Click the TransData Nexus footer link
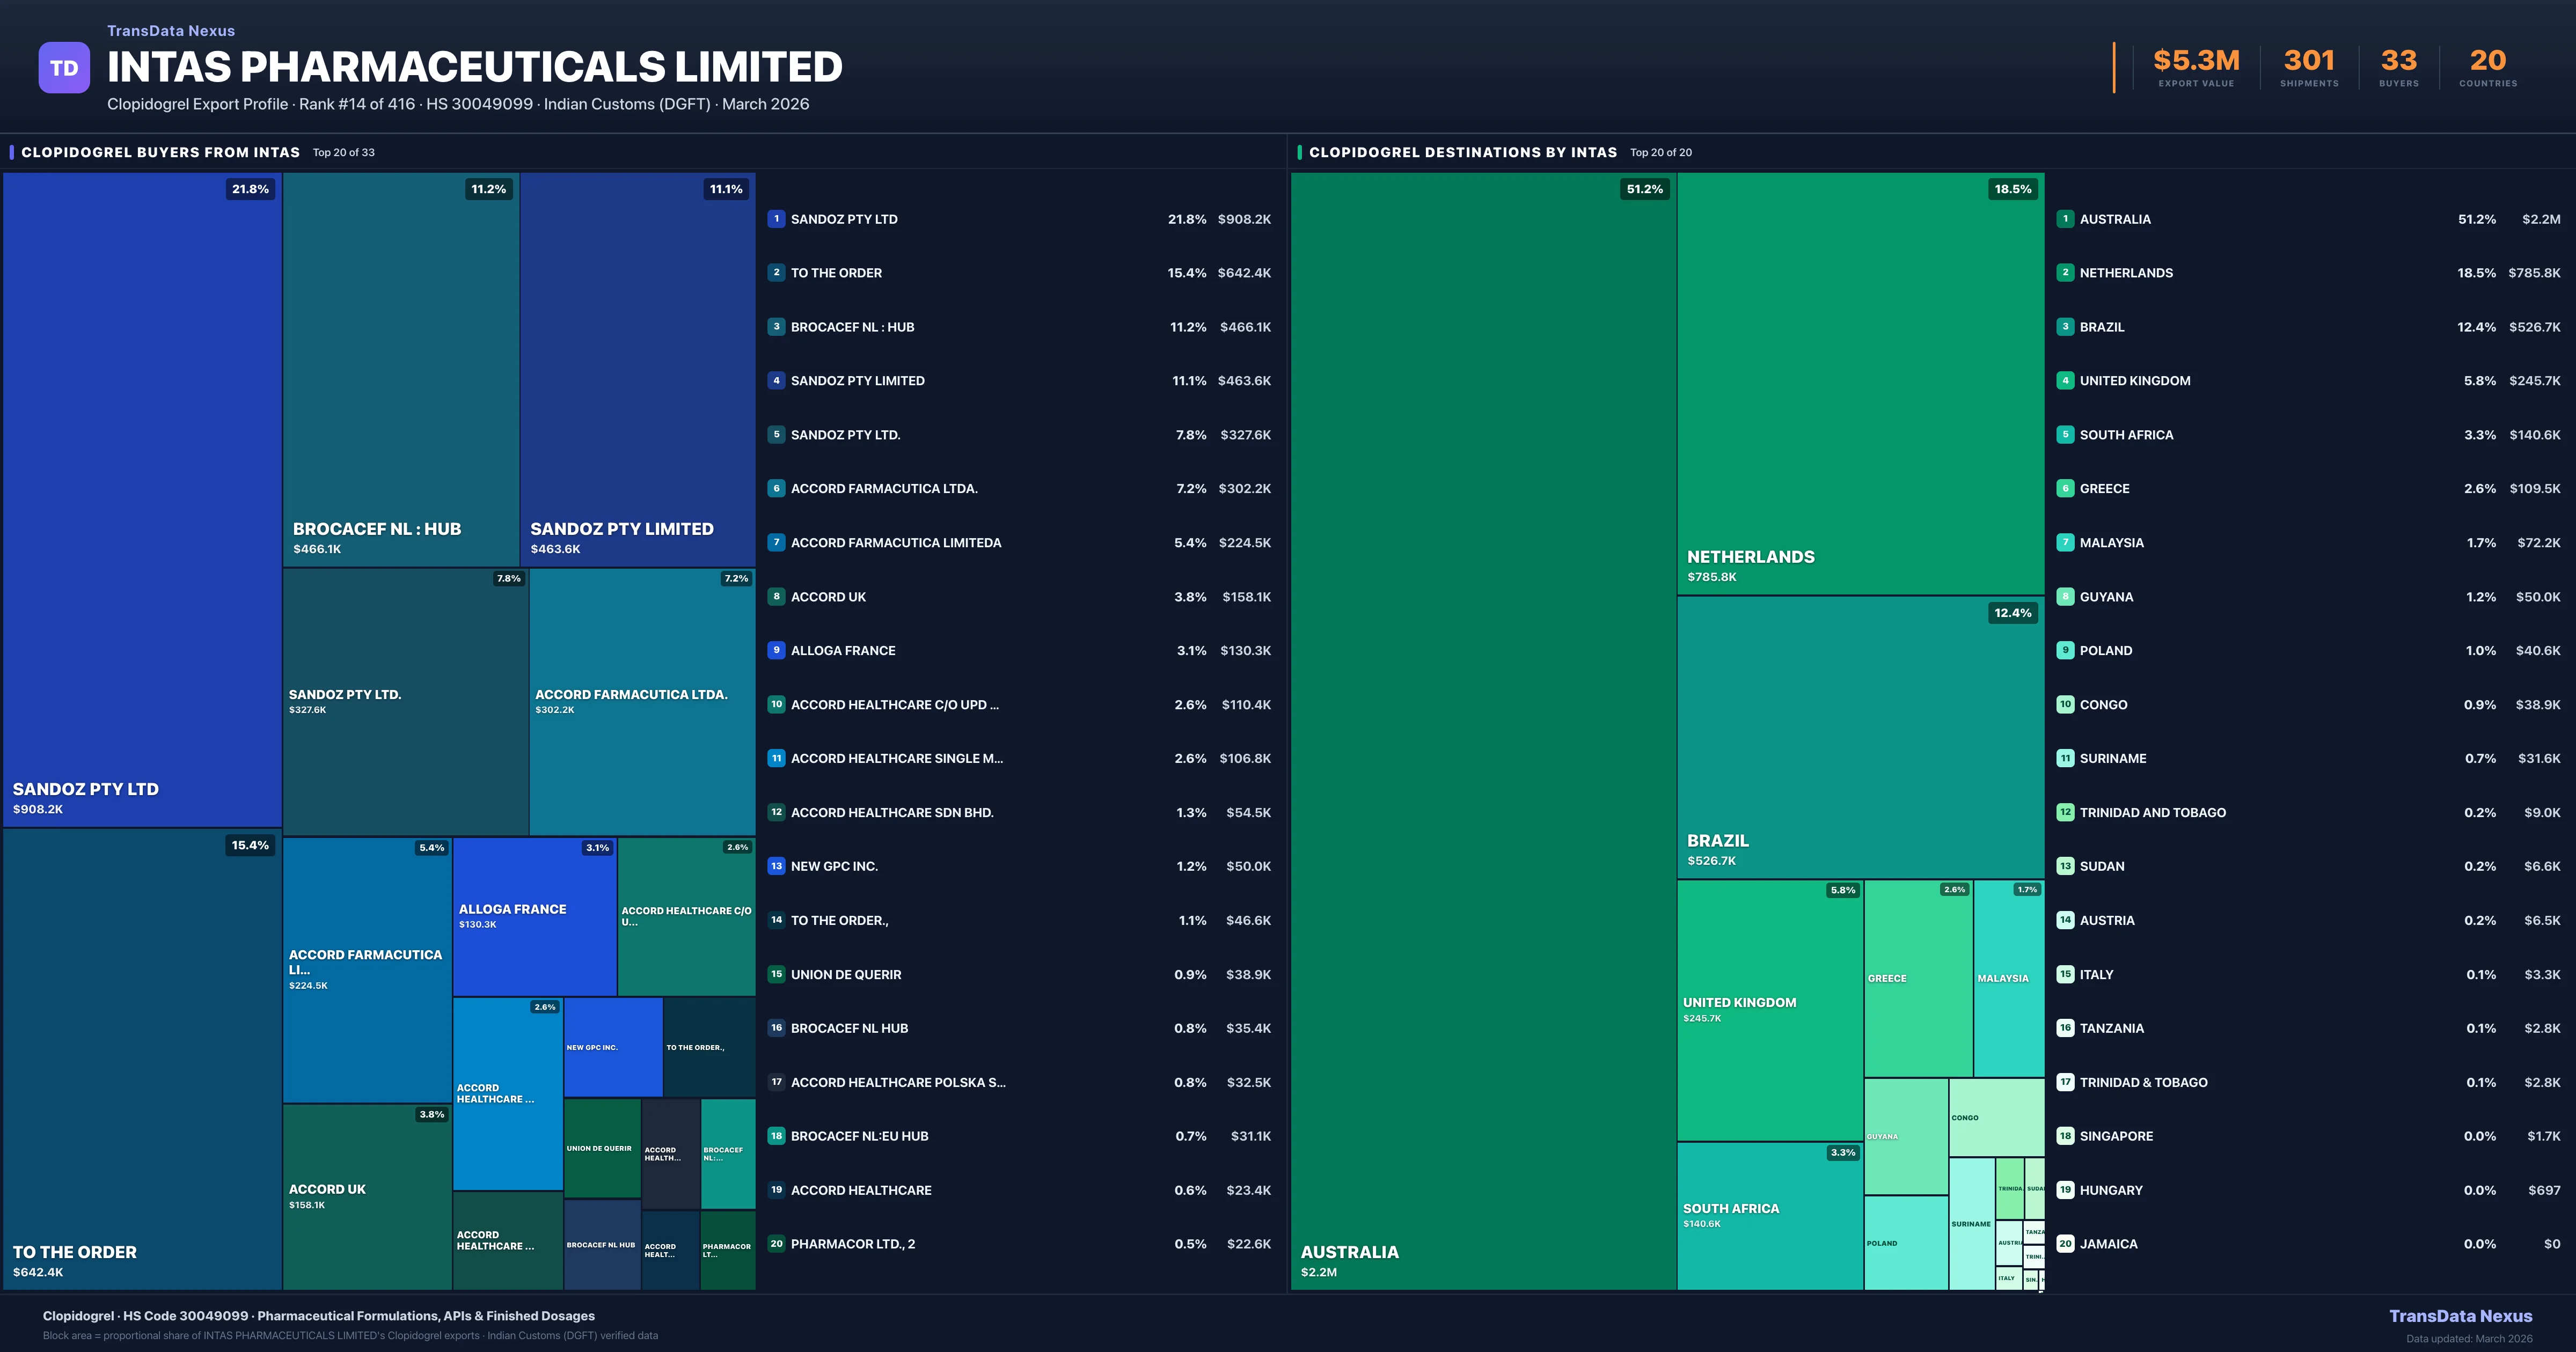The image size is (2576, 1352). 2460,1316
